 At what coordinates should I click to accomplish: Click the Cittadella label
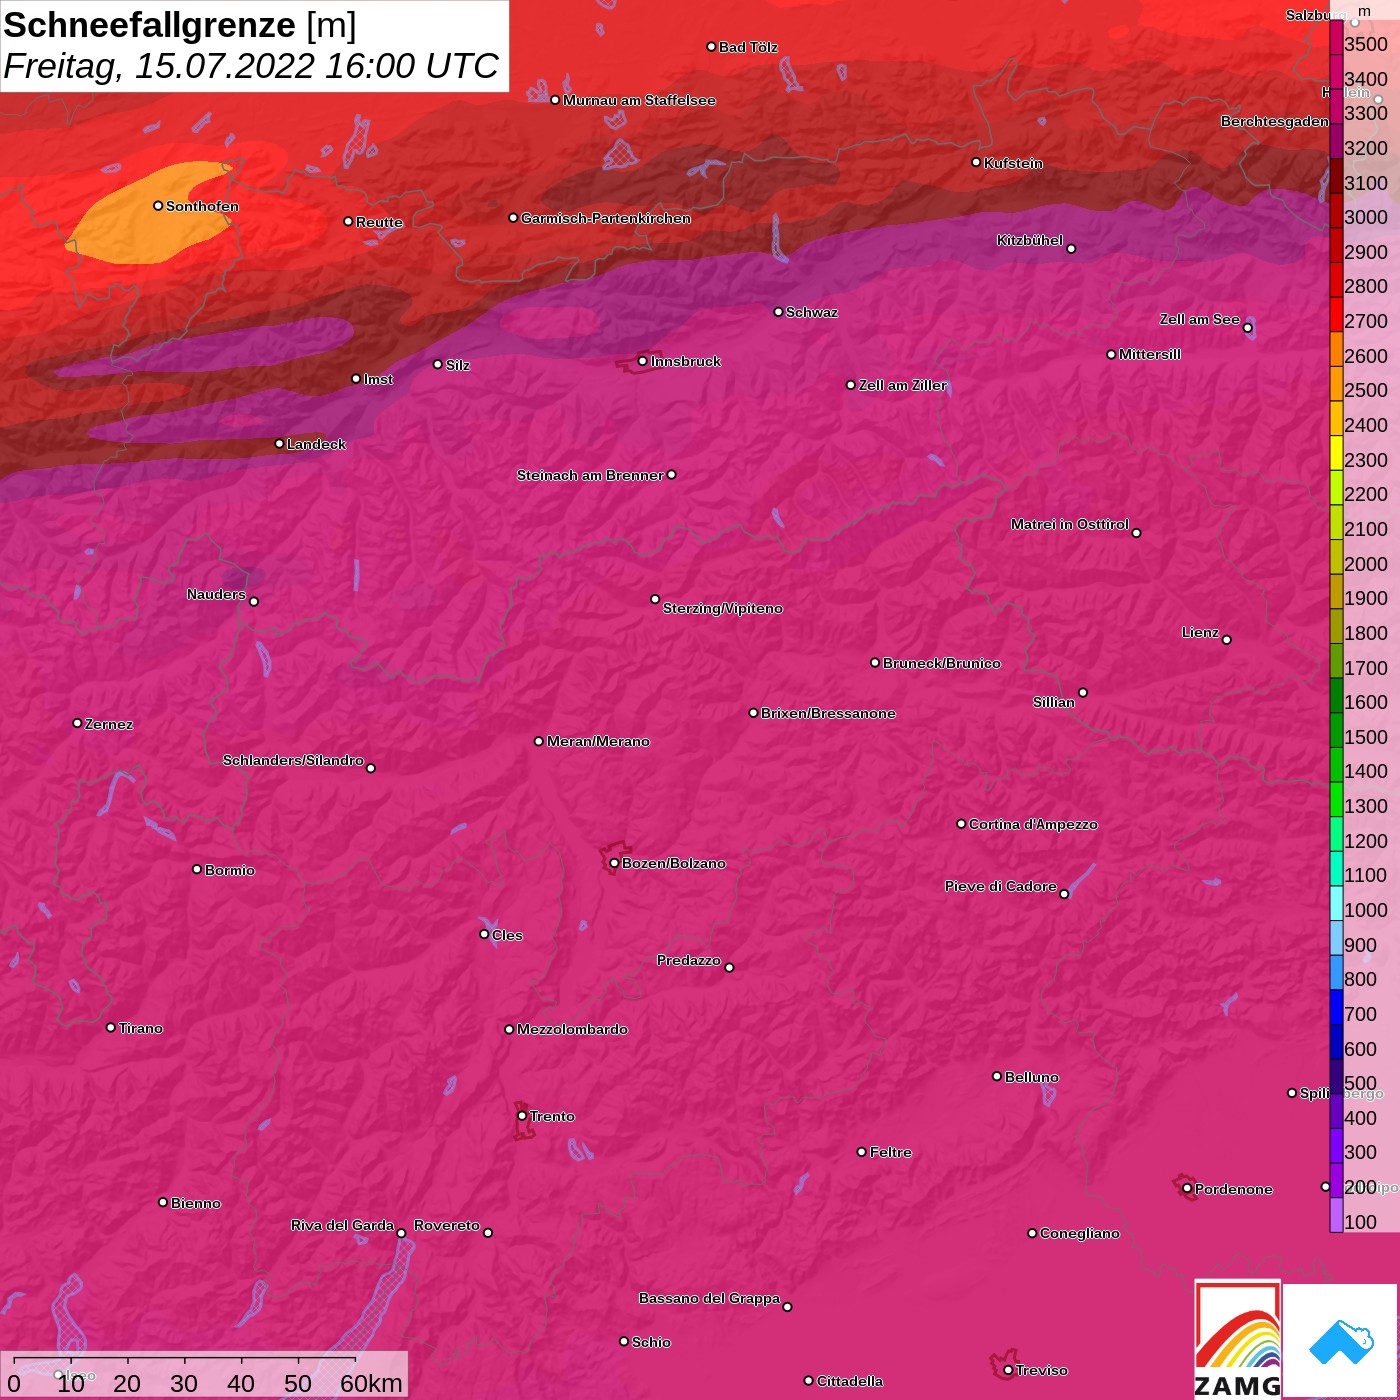[850, 1381]
